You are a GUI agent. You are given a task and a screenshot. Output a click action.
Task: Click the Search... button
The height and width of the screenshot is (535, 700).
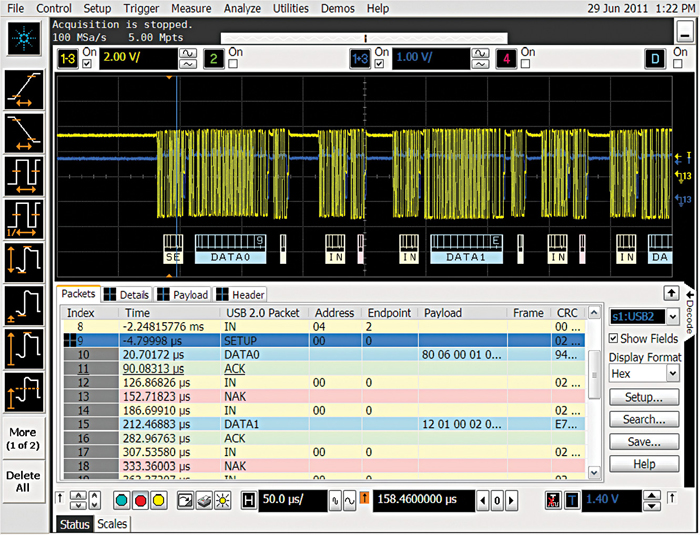pos(644,420)
